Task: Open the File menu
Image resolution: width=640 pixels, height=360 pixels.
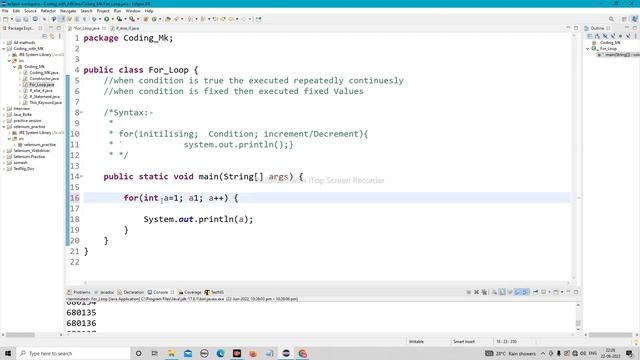Action: point(5,11)
